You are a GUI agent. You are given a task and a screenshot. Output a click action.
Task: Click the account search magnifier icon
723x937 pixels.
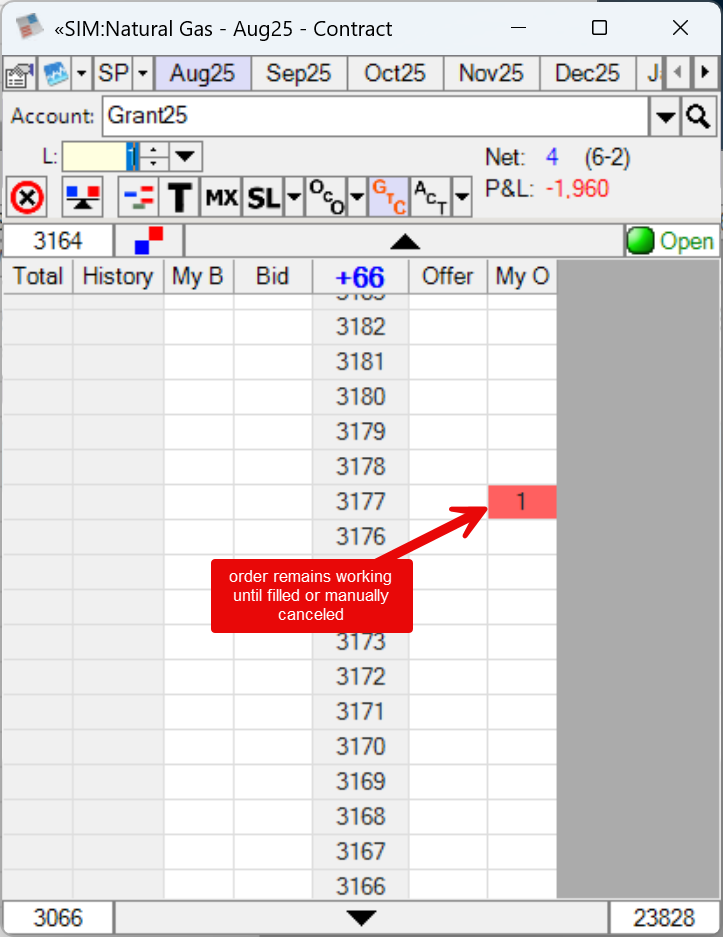(698, 117)
